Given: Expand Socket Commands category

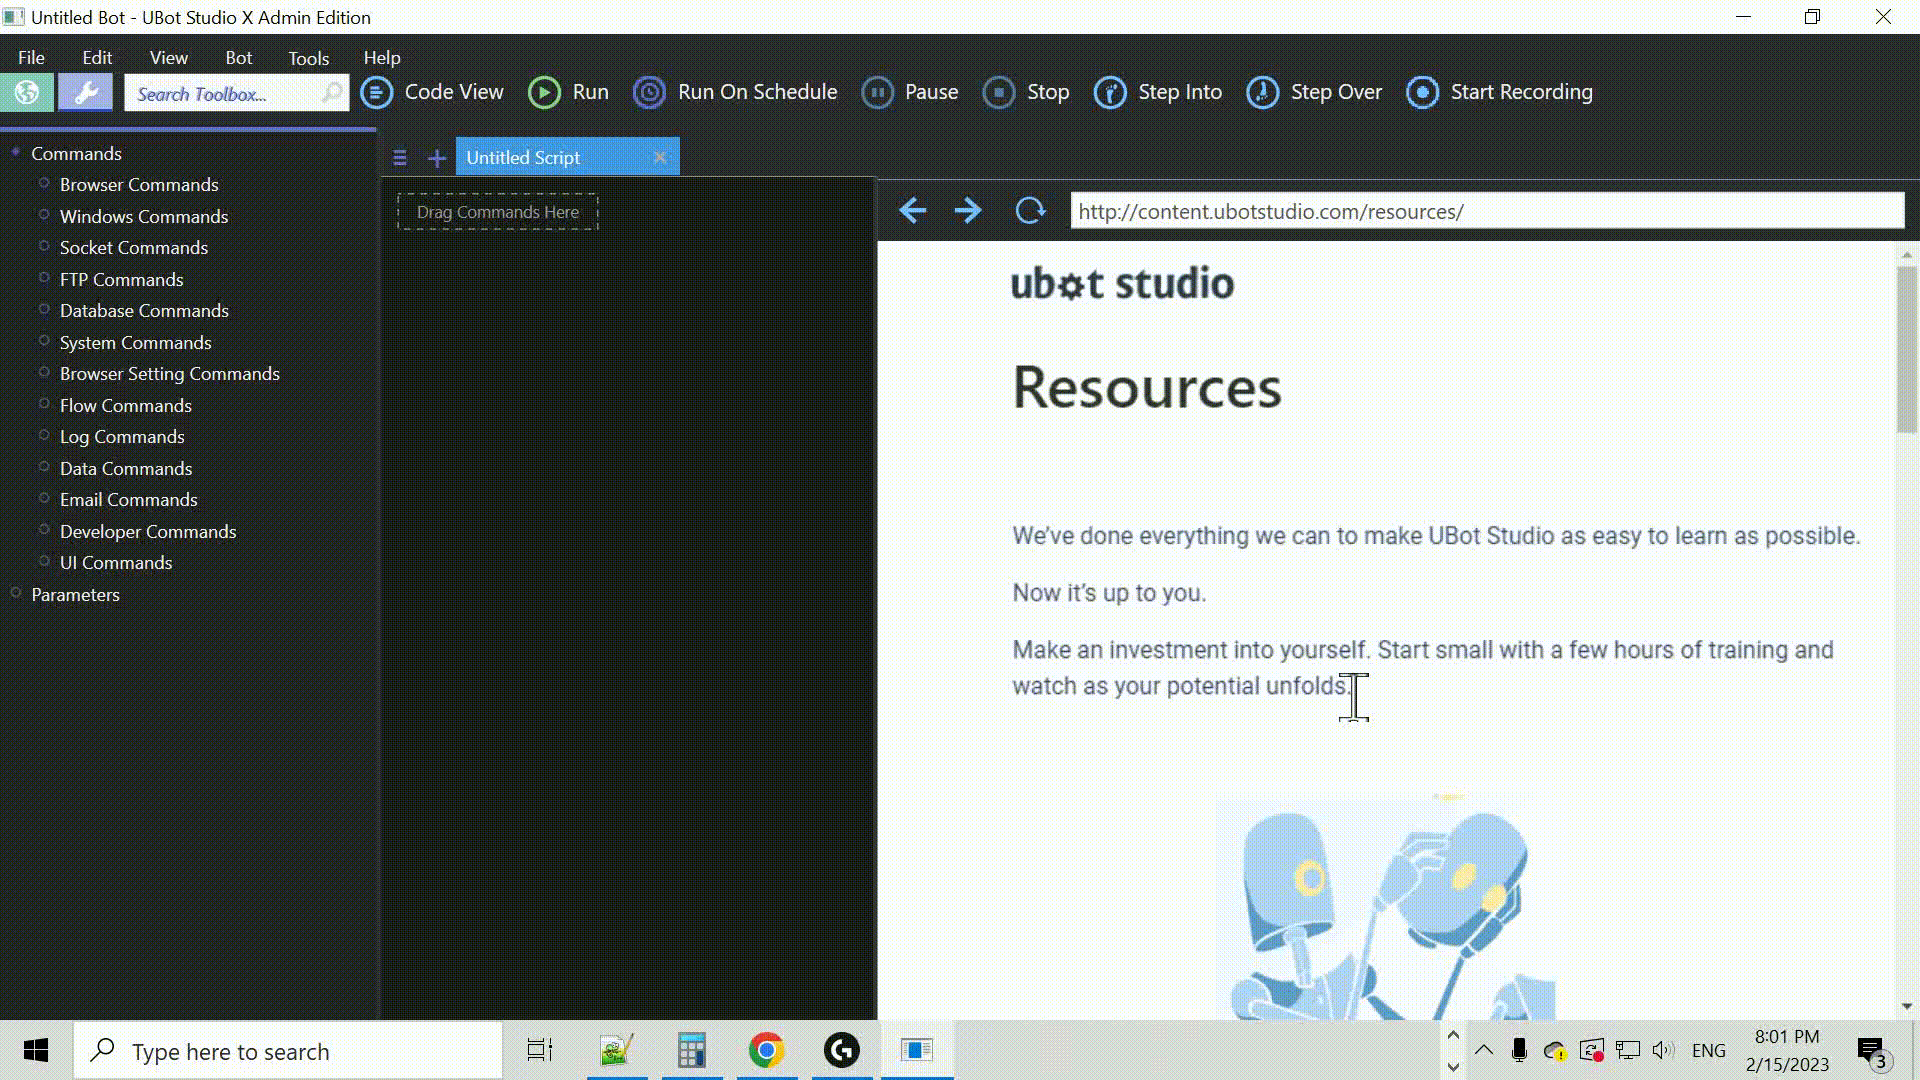Looking at the screenshot, I should click(44, 246).
